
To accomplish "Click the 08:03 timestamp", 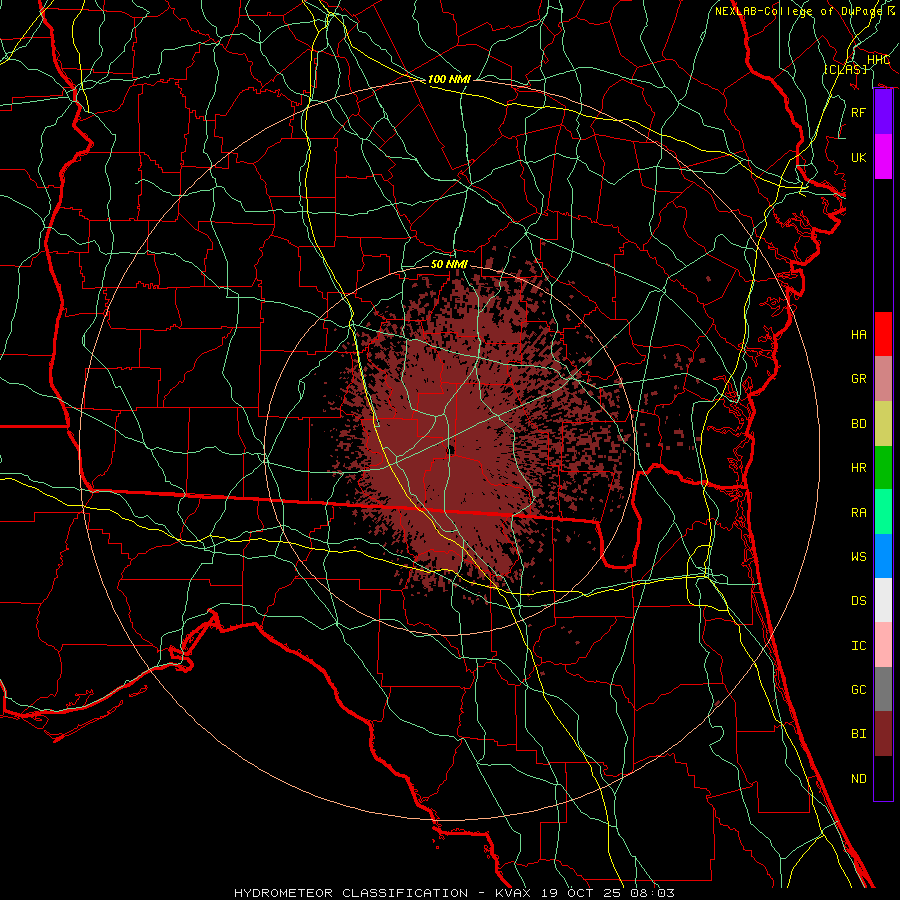I will (x=652, y=893).
